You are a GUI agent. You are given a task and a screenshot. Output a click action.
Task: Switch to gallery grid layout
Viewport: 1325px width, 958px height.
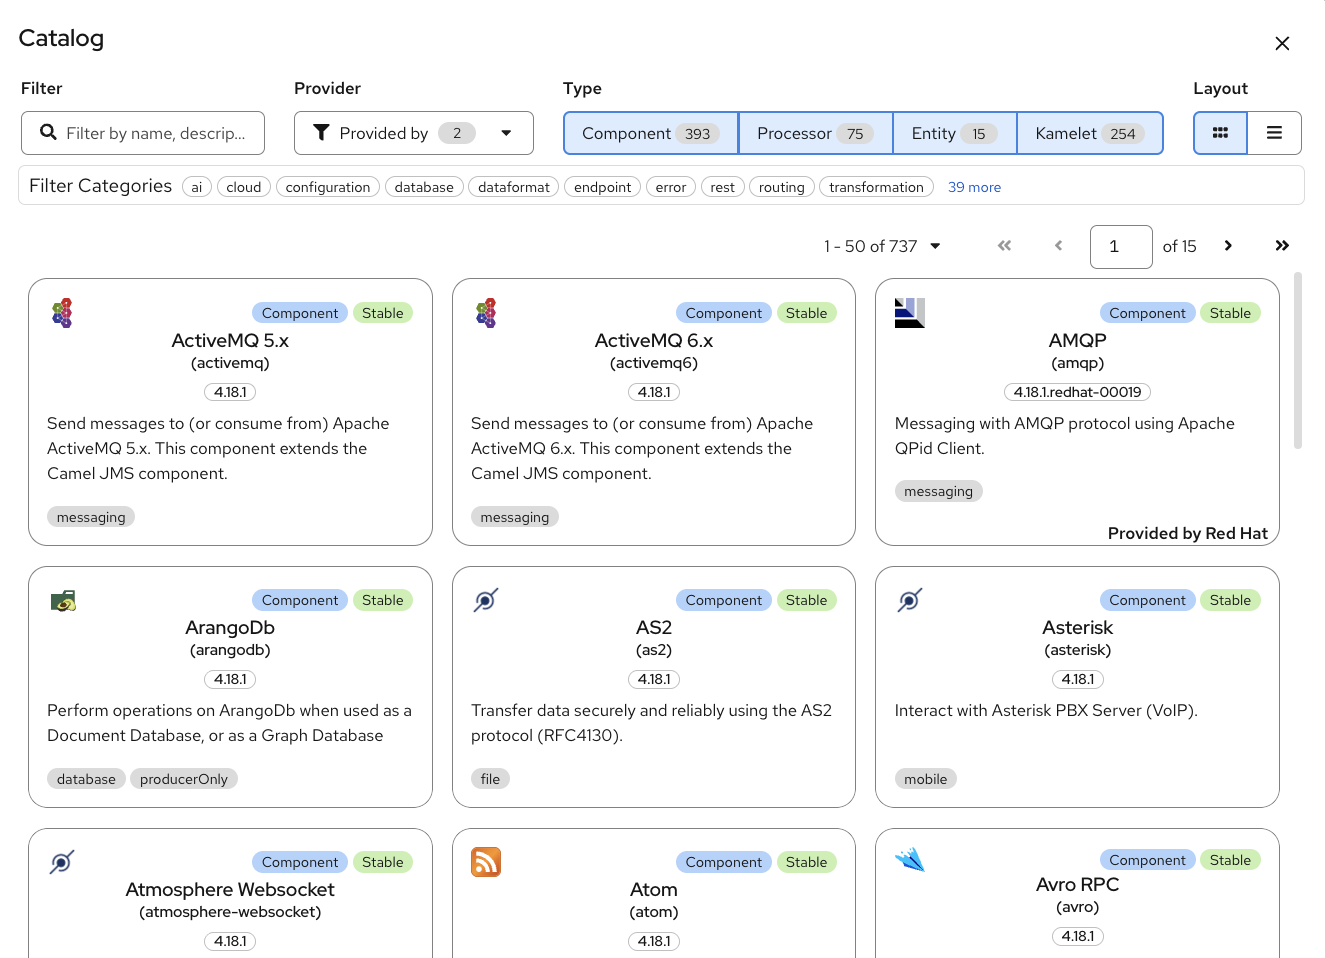(x=1220, y=133)
